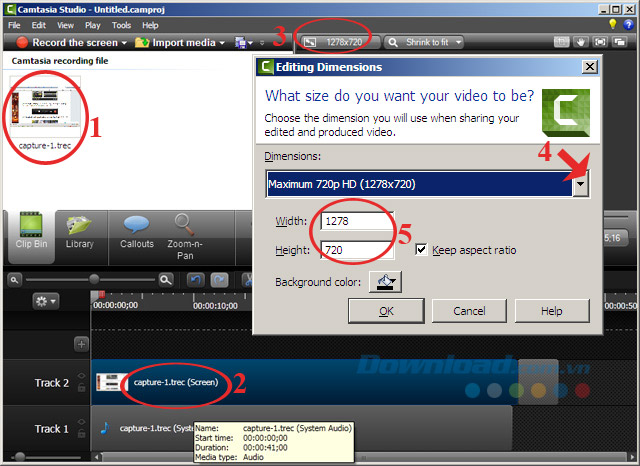Open the Help menu
The image size is (640, 466).
(150, 25)
